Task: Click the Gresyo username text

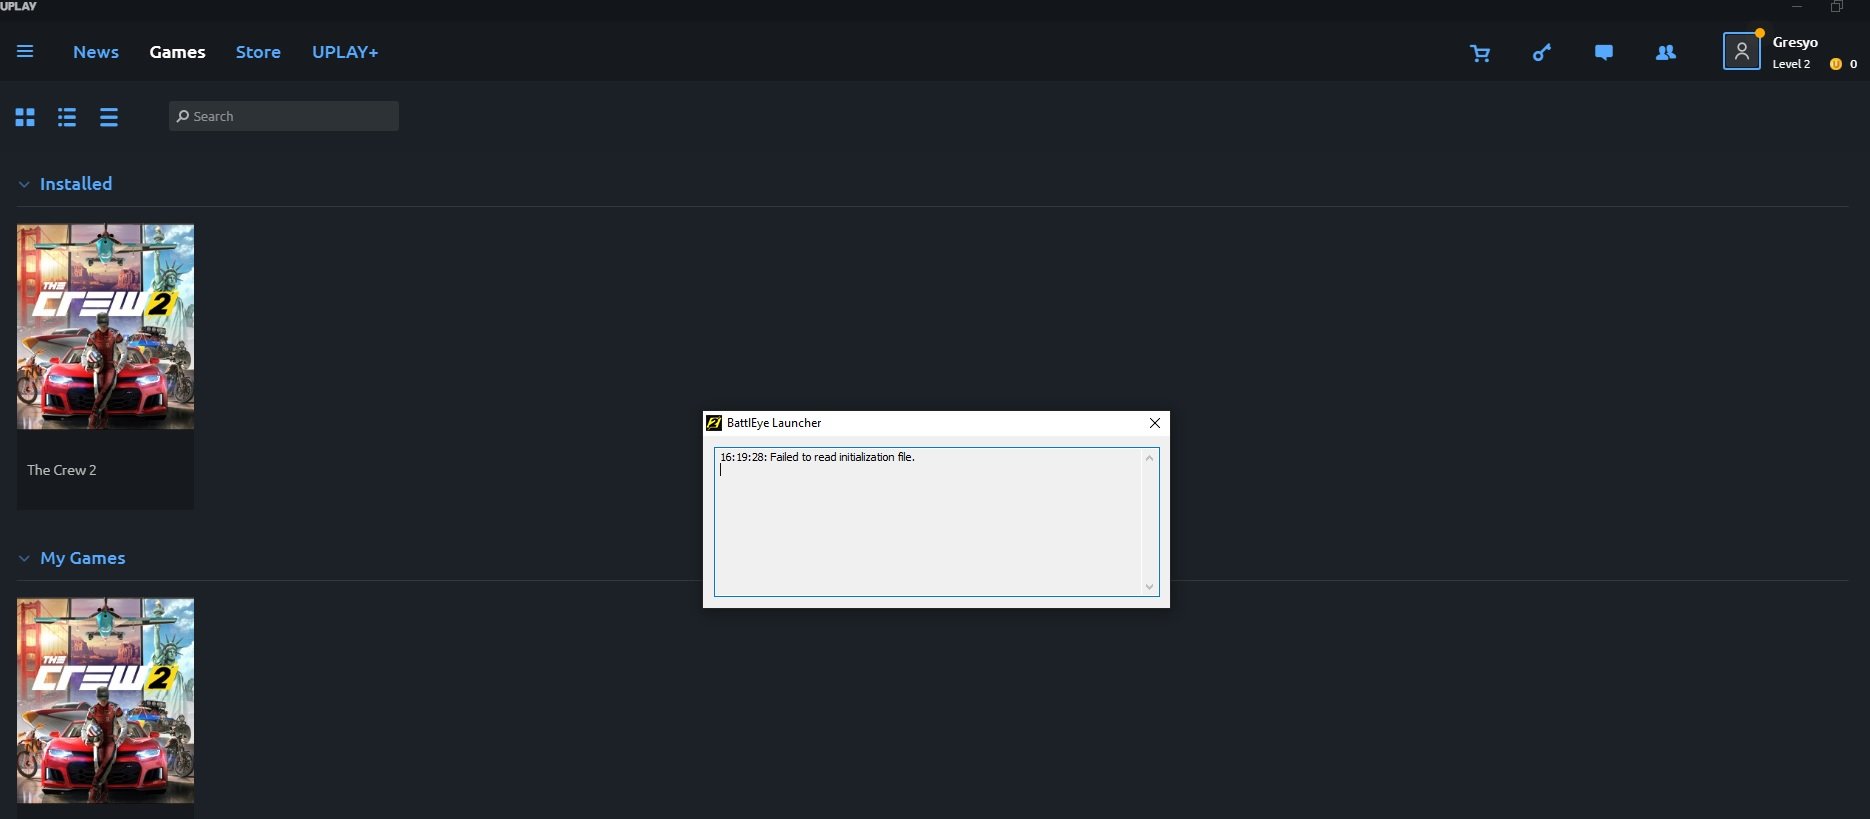Action: 1795,42
